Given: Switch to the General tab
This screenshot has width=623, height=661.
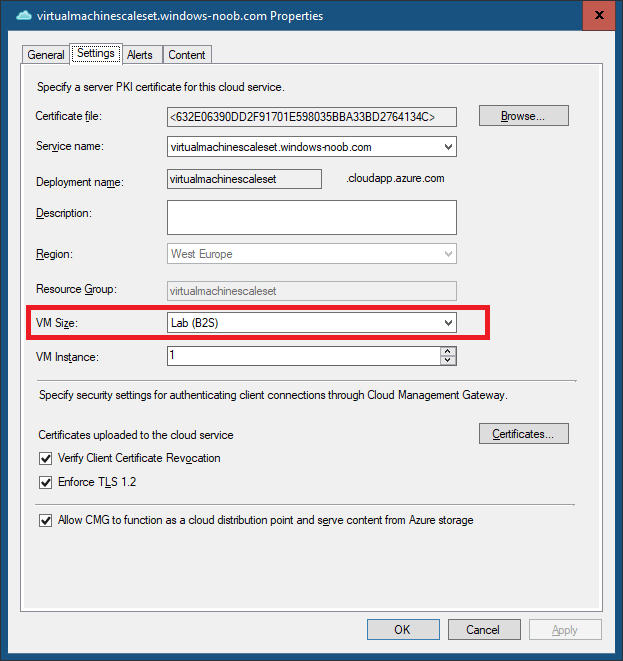Looking at the screenshot, I should coord(46,55).
